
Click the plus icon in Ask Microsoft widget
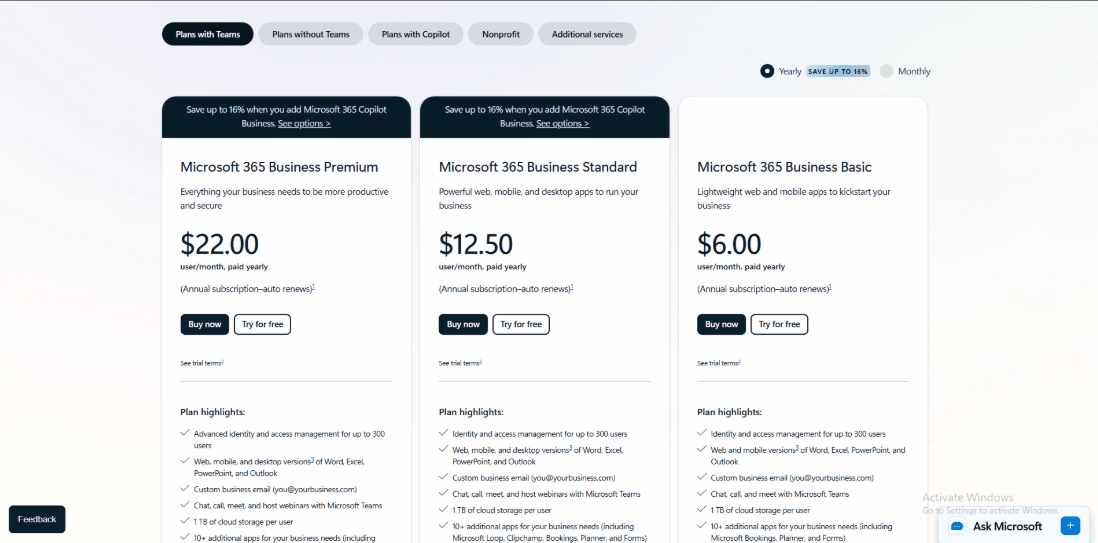pyautogui.click(x=1070, y=525)
